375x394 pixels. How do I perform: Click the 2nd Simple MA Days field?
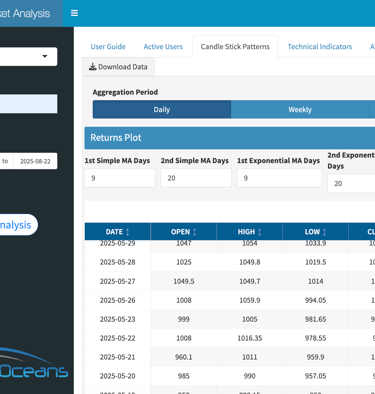(196, 178)
